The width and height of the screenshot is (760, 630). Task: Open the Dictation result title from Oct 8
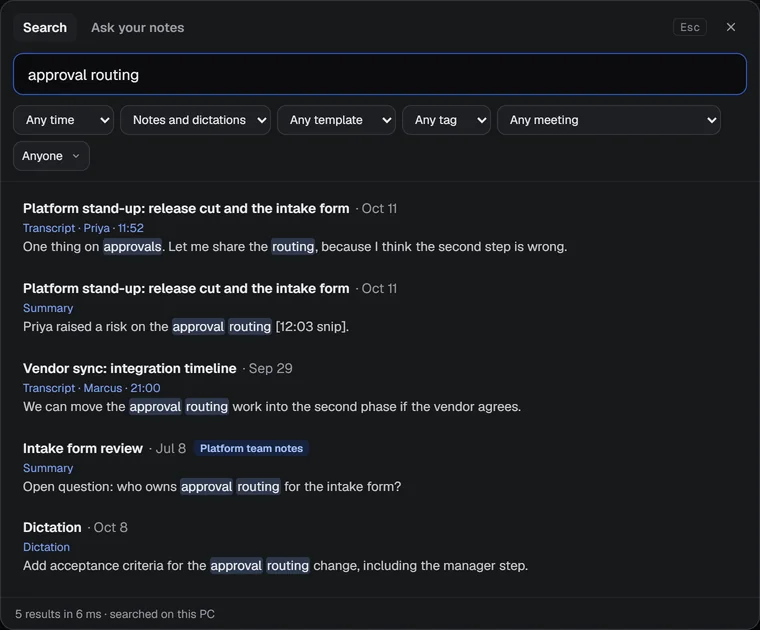[52, 527]
